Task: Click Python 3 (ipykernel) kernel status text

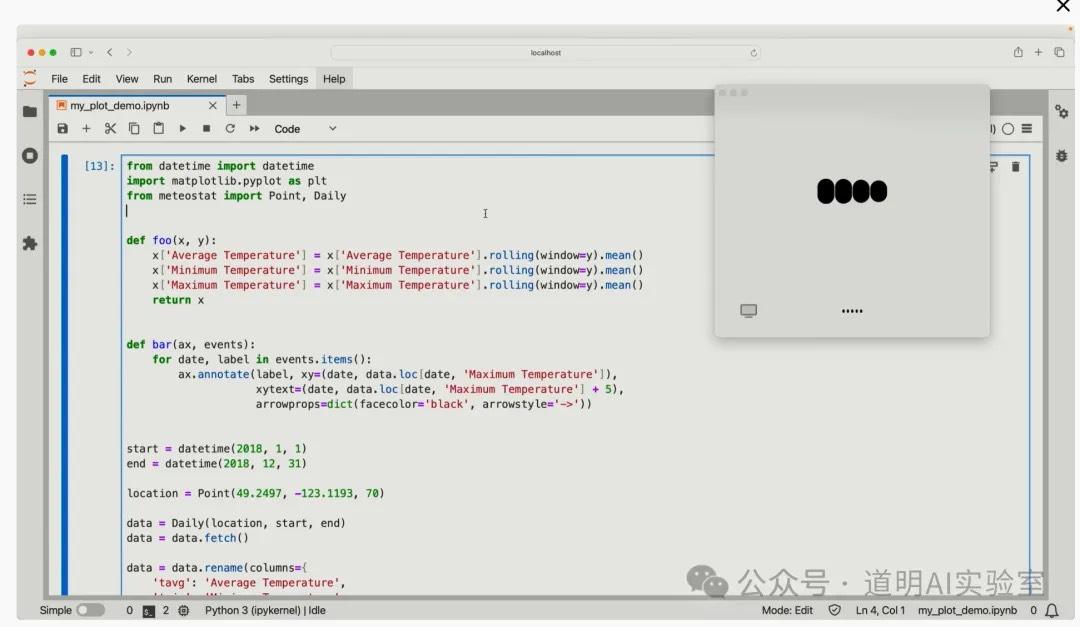Action: (265, 610)
